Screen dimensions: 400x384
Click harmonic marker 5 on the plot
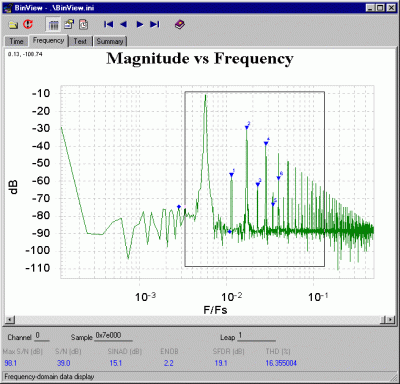click(x=273, y=204)
